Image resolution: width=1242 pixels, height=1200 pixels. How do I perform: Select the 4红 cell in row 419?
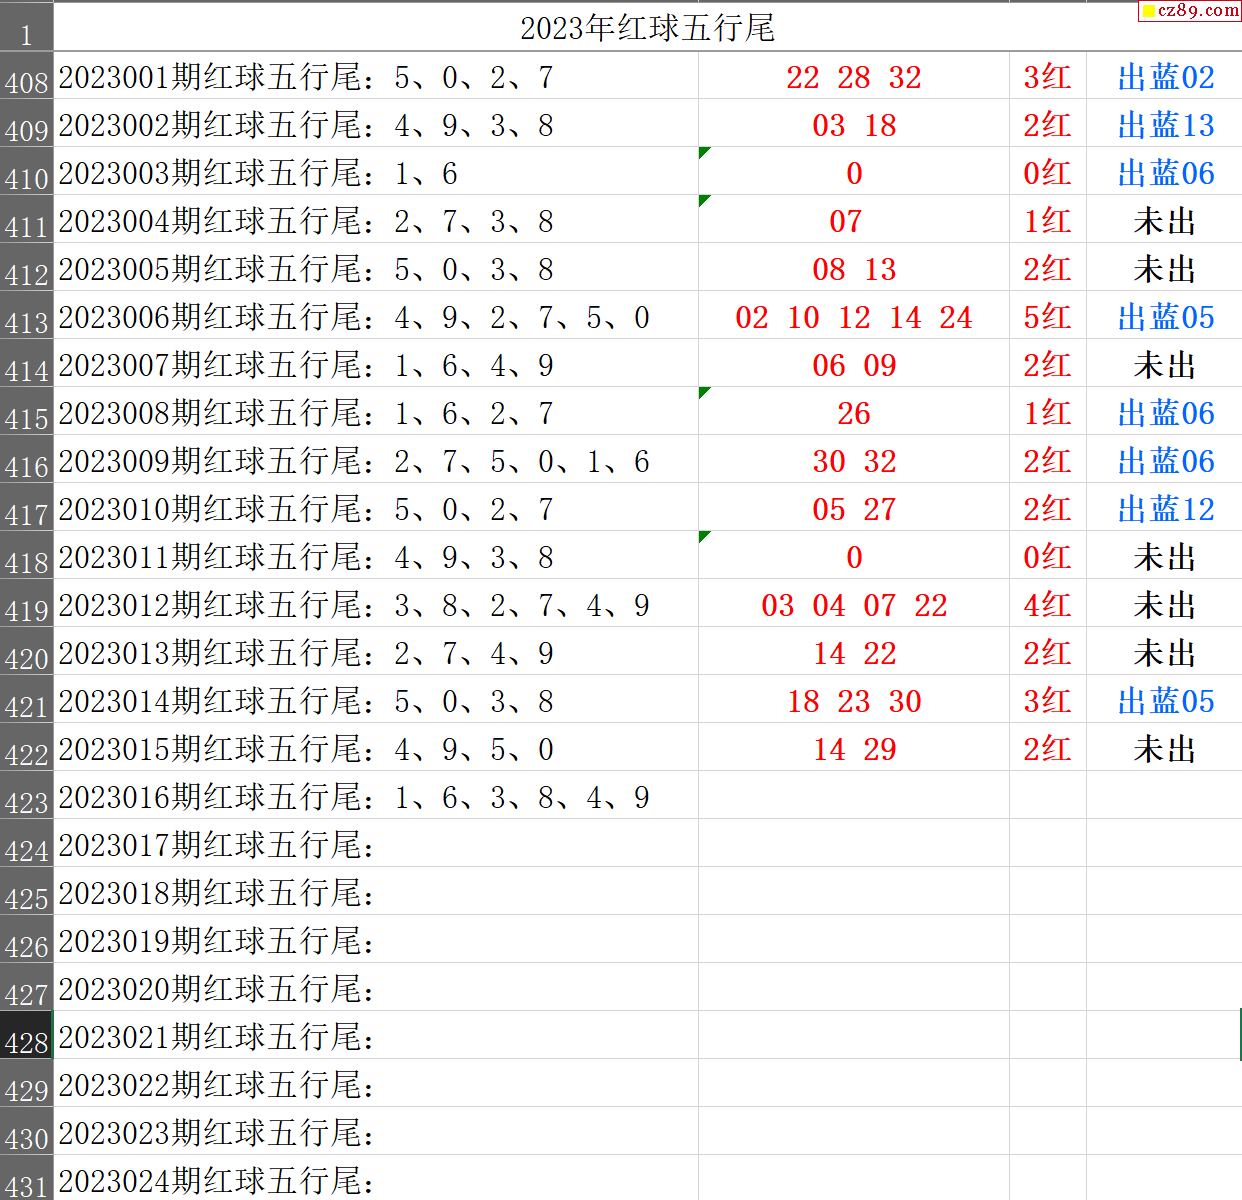1047,605
